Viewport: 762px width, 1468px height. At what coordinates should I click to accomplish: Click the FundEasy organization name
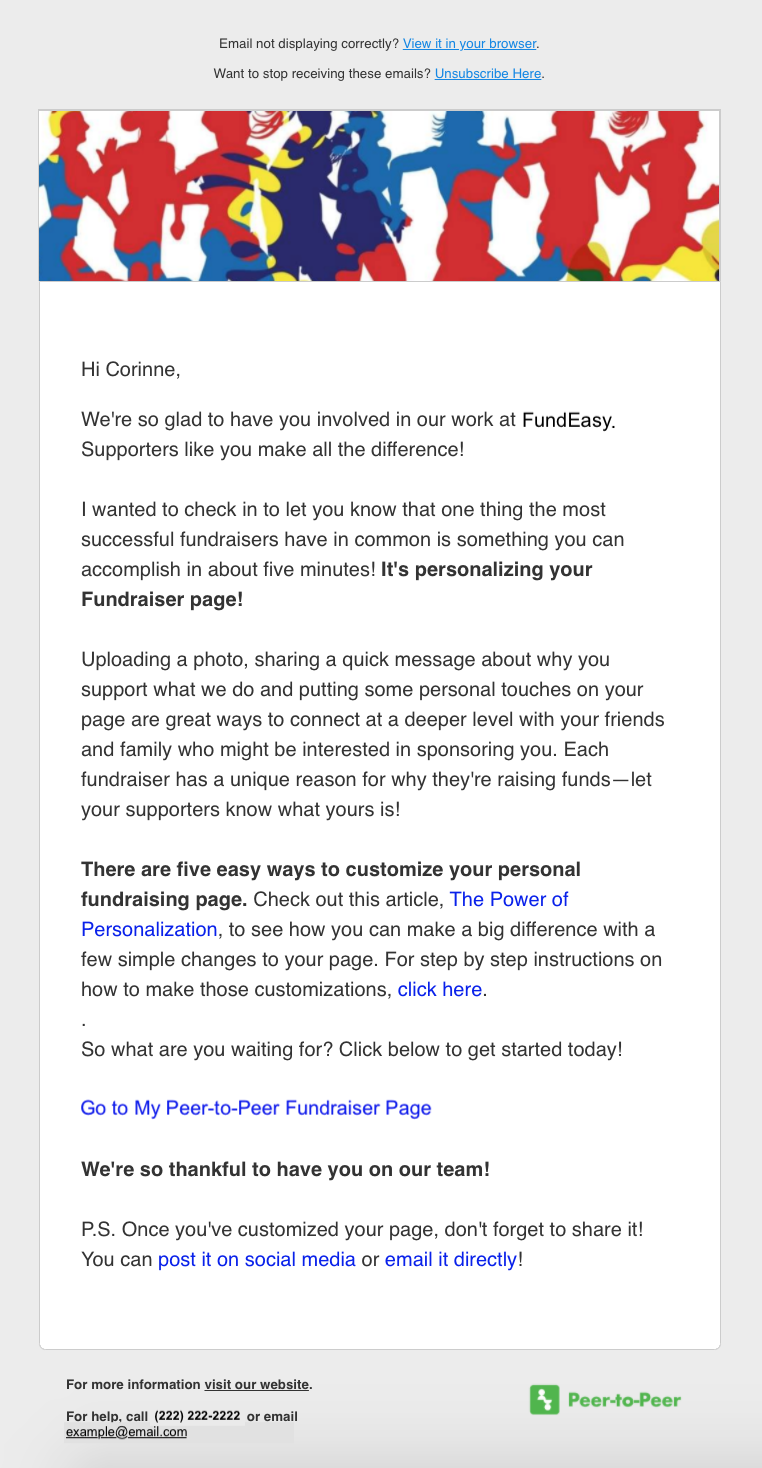coord(566,420)
